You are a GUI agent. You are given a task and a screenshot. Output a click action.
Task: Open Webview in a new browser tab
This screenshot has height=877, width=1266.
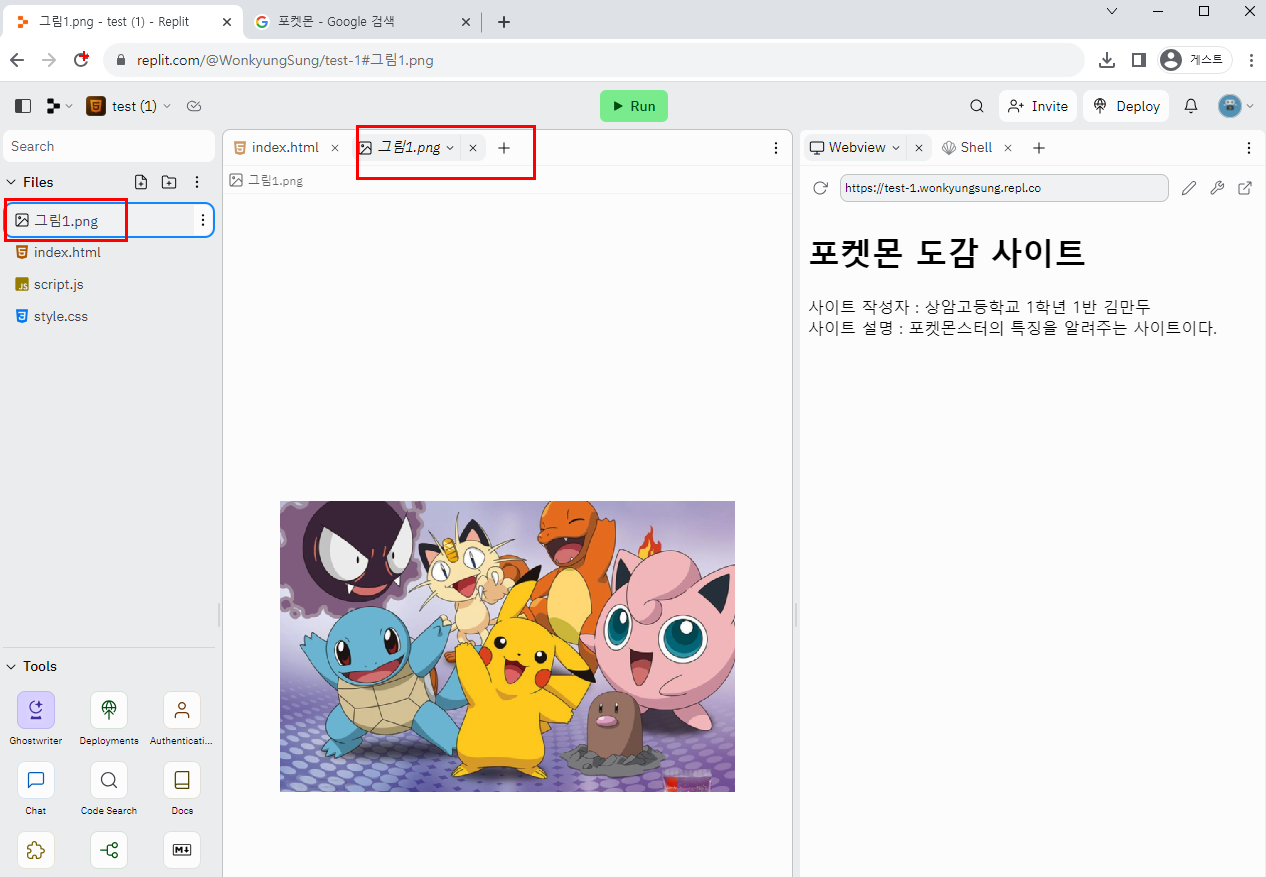[x=1245, y=188]
